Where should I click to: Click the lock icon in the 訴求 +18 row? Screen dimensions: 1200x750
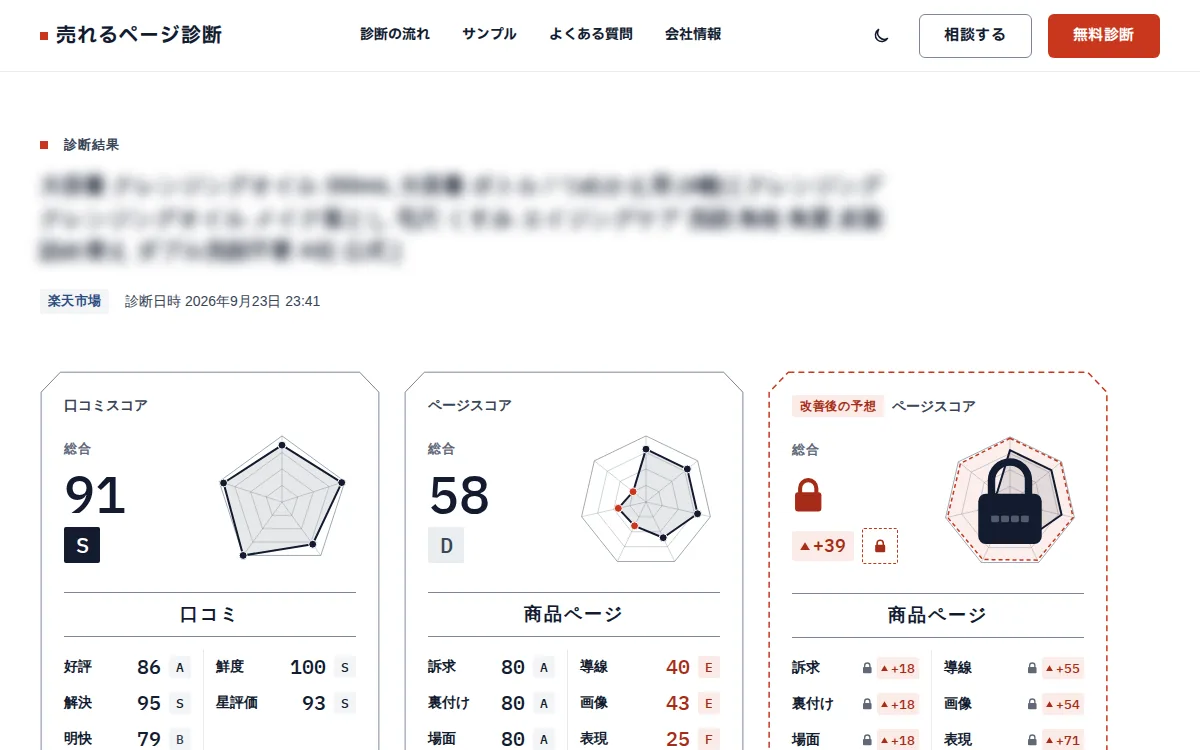pyautogui.click(x=868, y=668)
